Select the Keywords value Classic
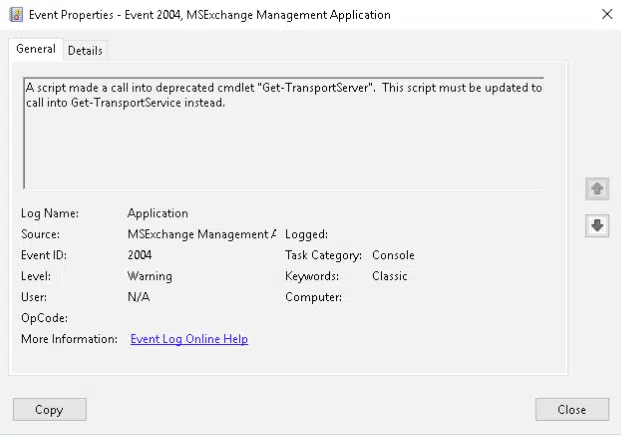The width and height of the screenshot is (621, 435). click(390, 276)
